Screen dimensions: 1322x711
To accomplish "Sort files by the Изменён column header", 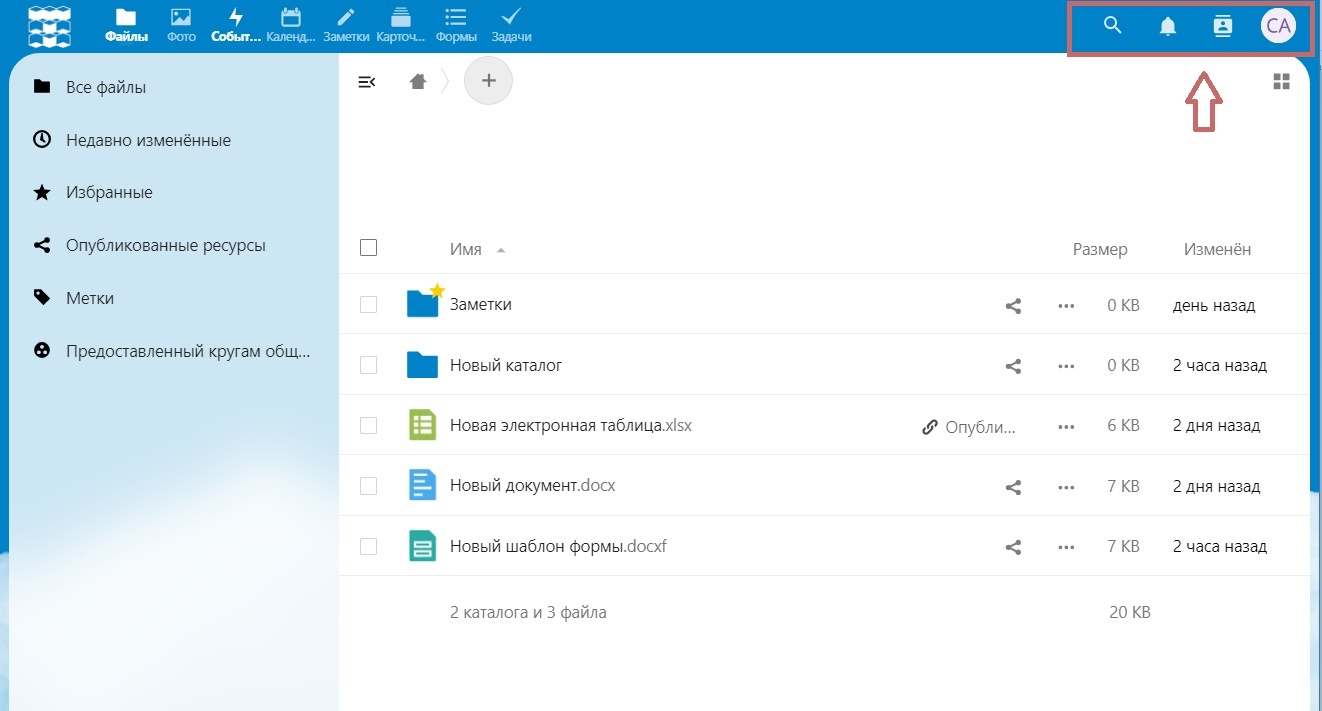I will click(x=1217, y=249).
